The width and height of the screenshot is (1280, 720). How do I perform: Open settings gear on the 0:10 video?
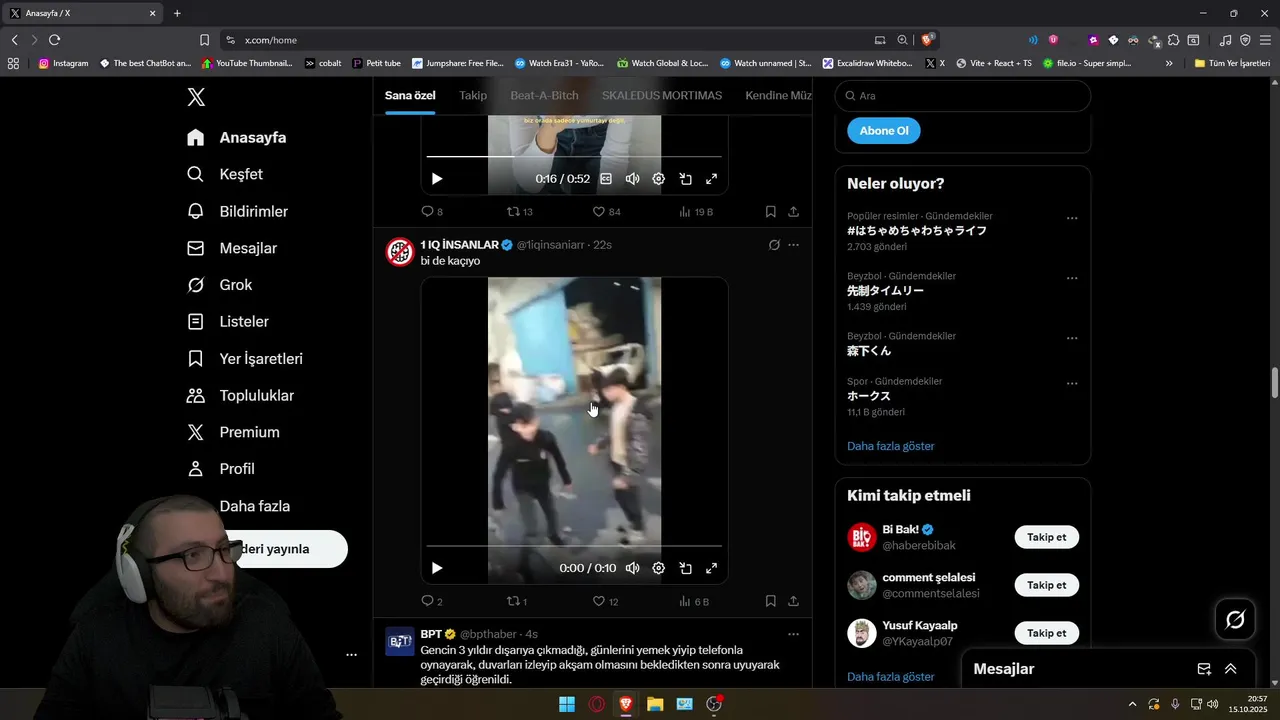pyautogui.click(x=659, y=568)
